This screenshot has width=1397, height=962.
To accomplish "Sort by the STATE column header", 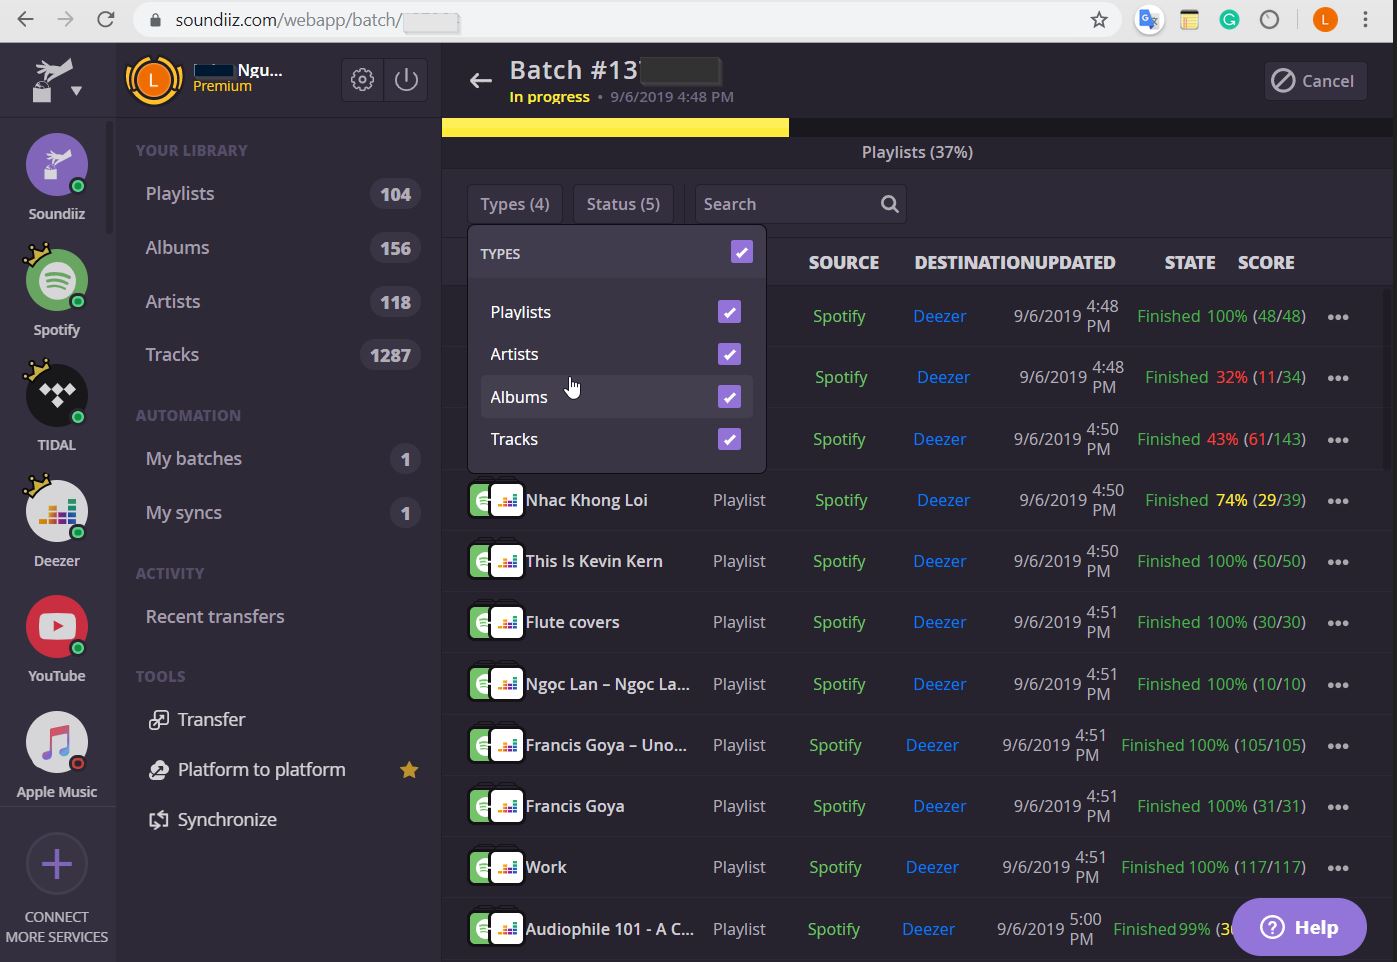I will (1190, 263).
